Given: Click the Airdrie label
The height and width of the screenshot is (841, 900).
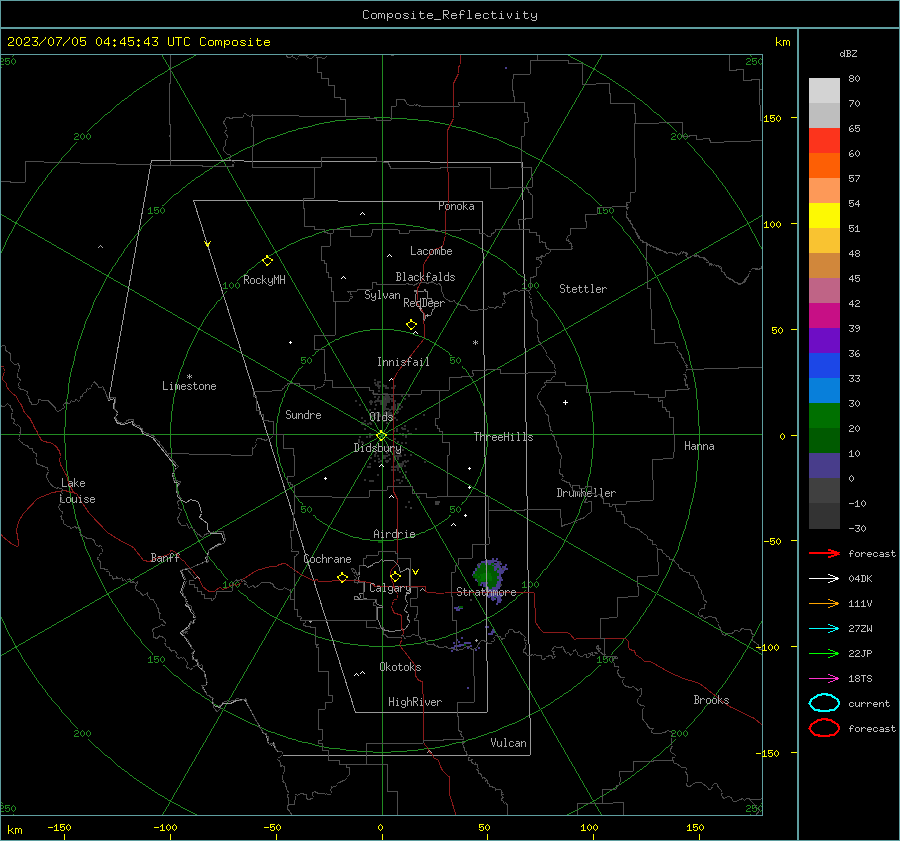Looking at the screenshot, I should (x=394, y=534).
